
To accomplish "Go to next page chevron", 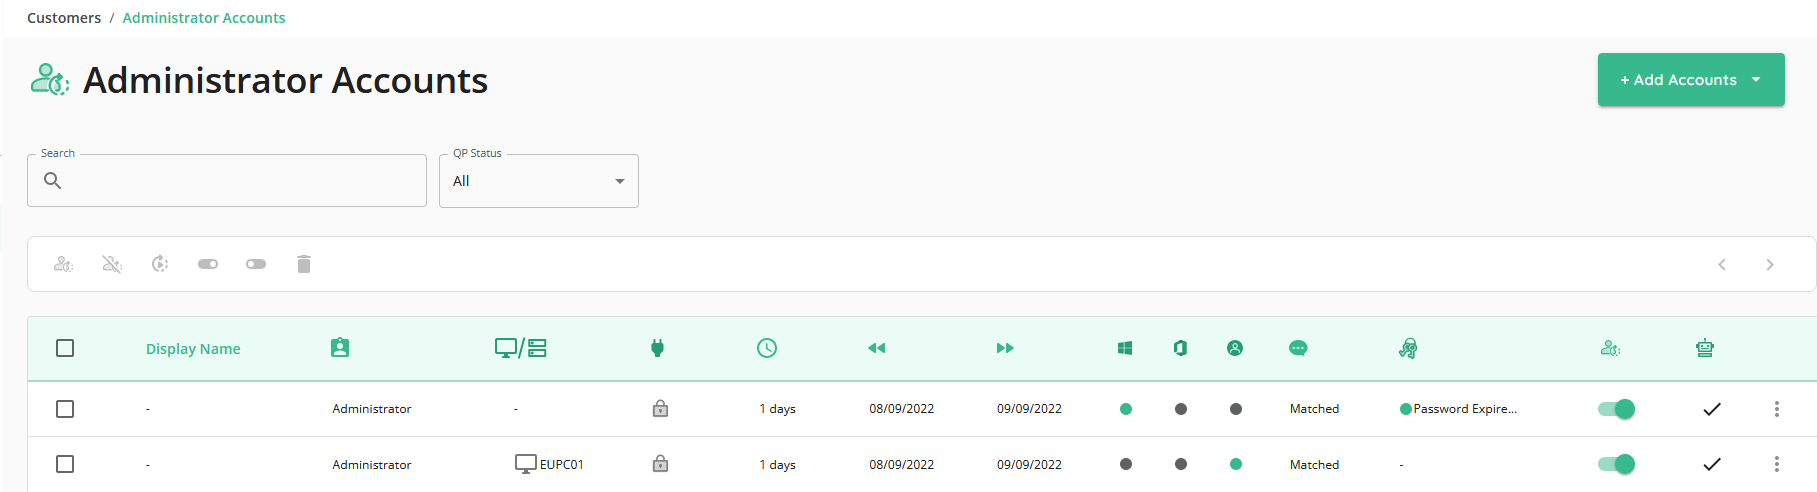I will tap(1770, 265).
